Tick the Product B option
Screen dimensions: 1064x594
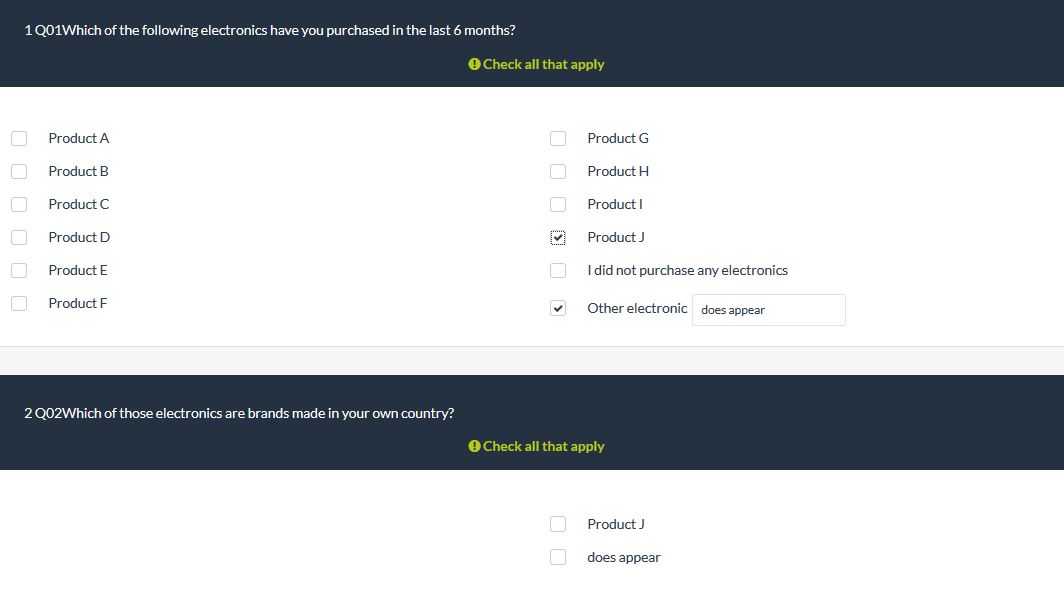coord(19,171)
